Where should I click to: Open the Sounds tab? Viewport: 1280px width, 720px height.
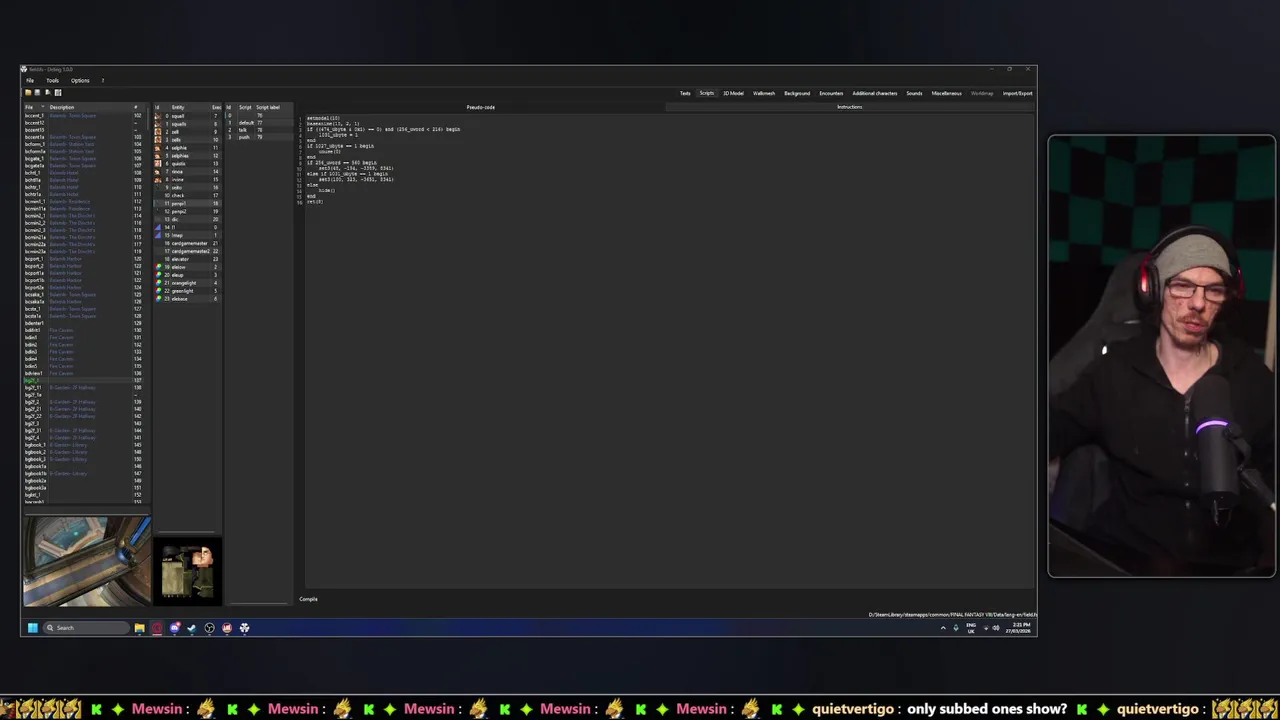point(914,93)
